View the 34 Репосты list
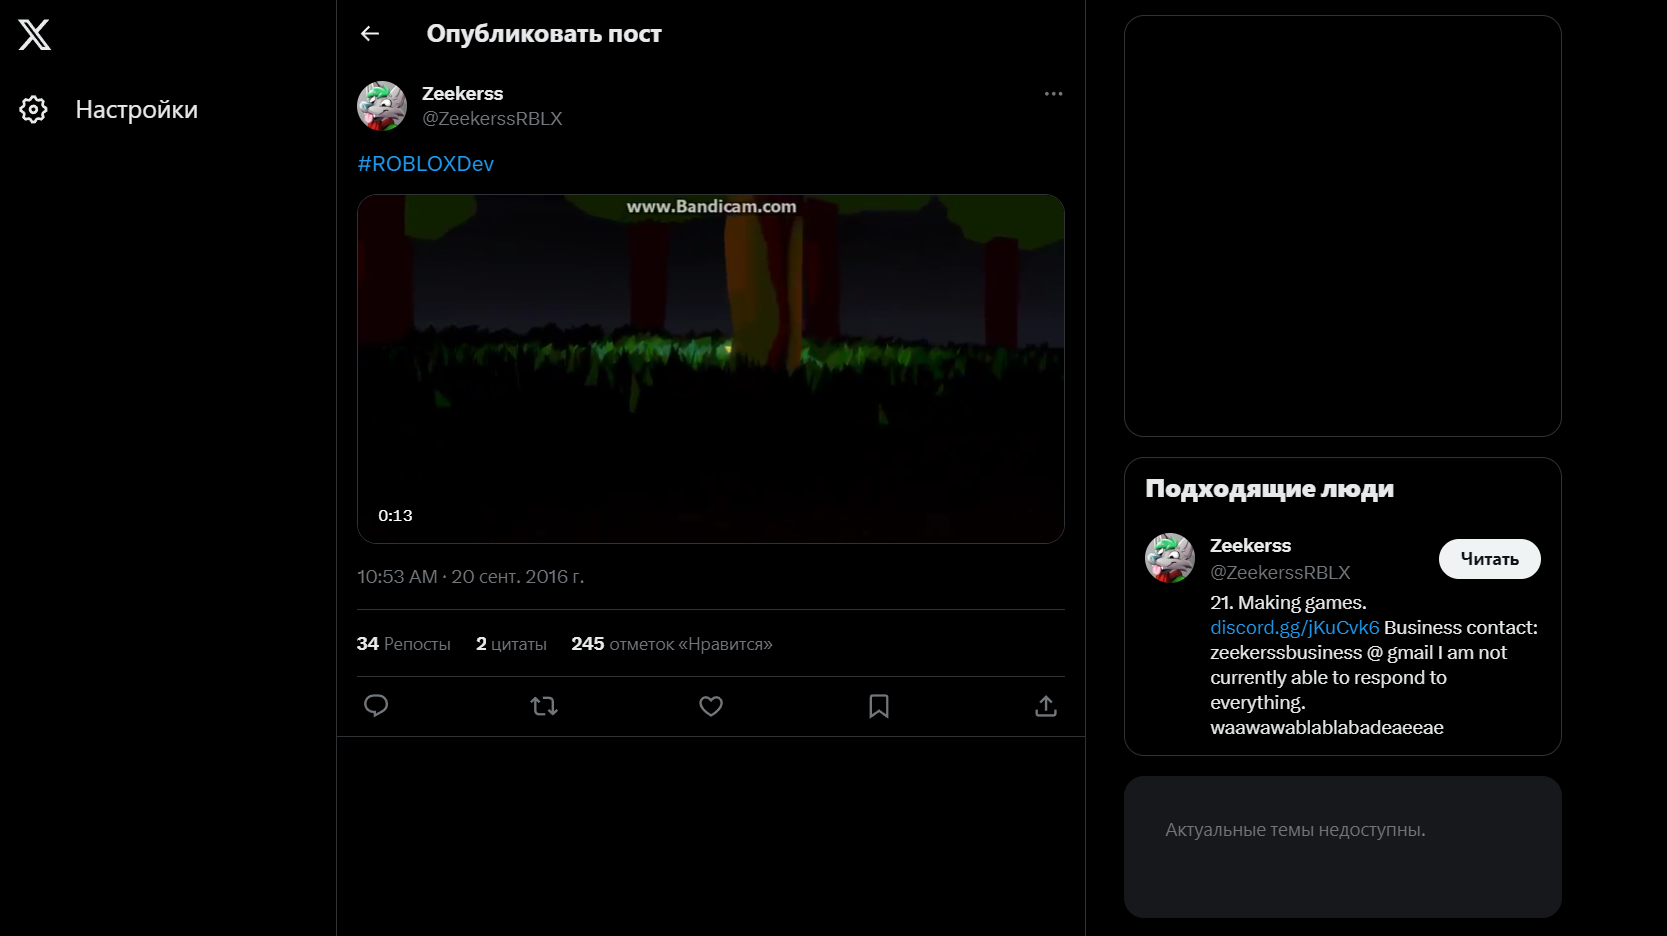 (x=404, y=644)
